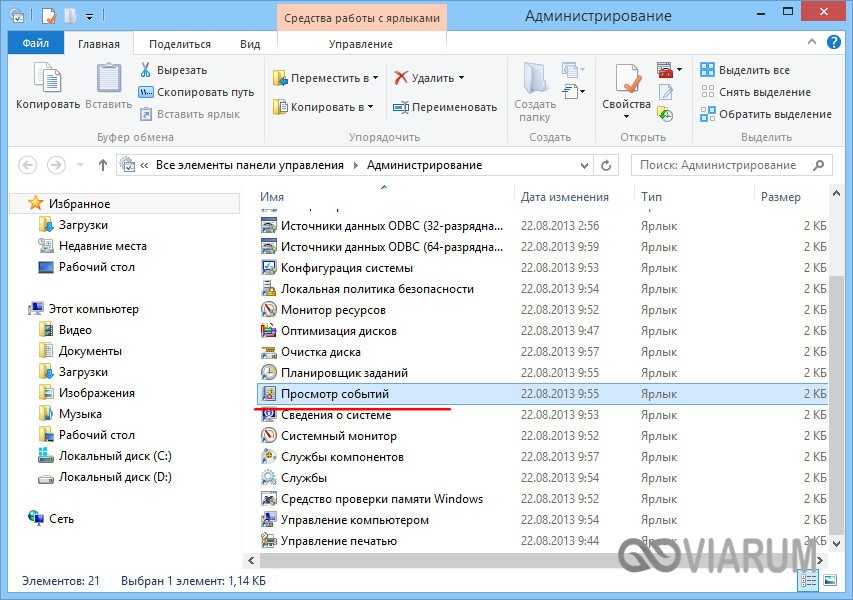Viewport: 853px width, 600px height.
Task: Expand the Копировать в dropdown
Action: 371,107
